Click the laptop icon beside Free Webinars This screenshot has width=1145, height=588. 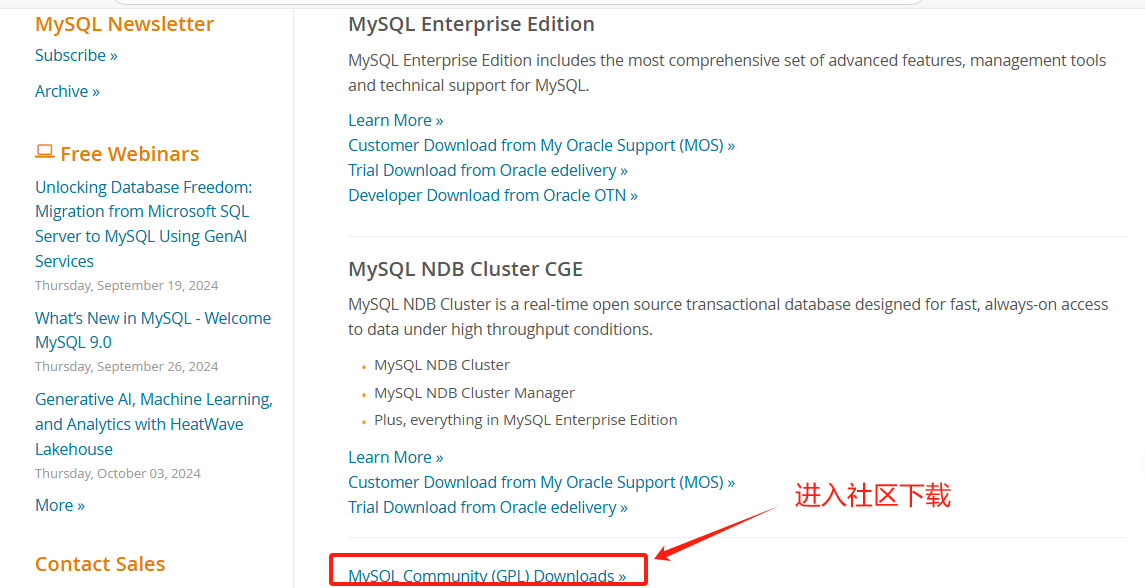pos(45,152)
